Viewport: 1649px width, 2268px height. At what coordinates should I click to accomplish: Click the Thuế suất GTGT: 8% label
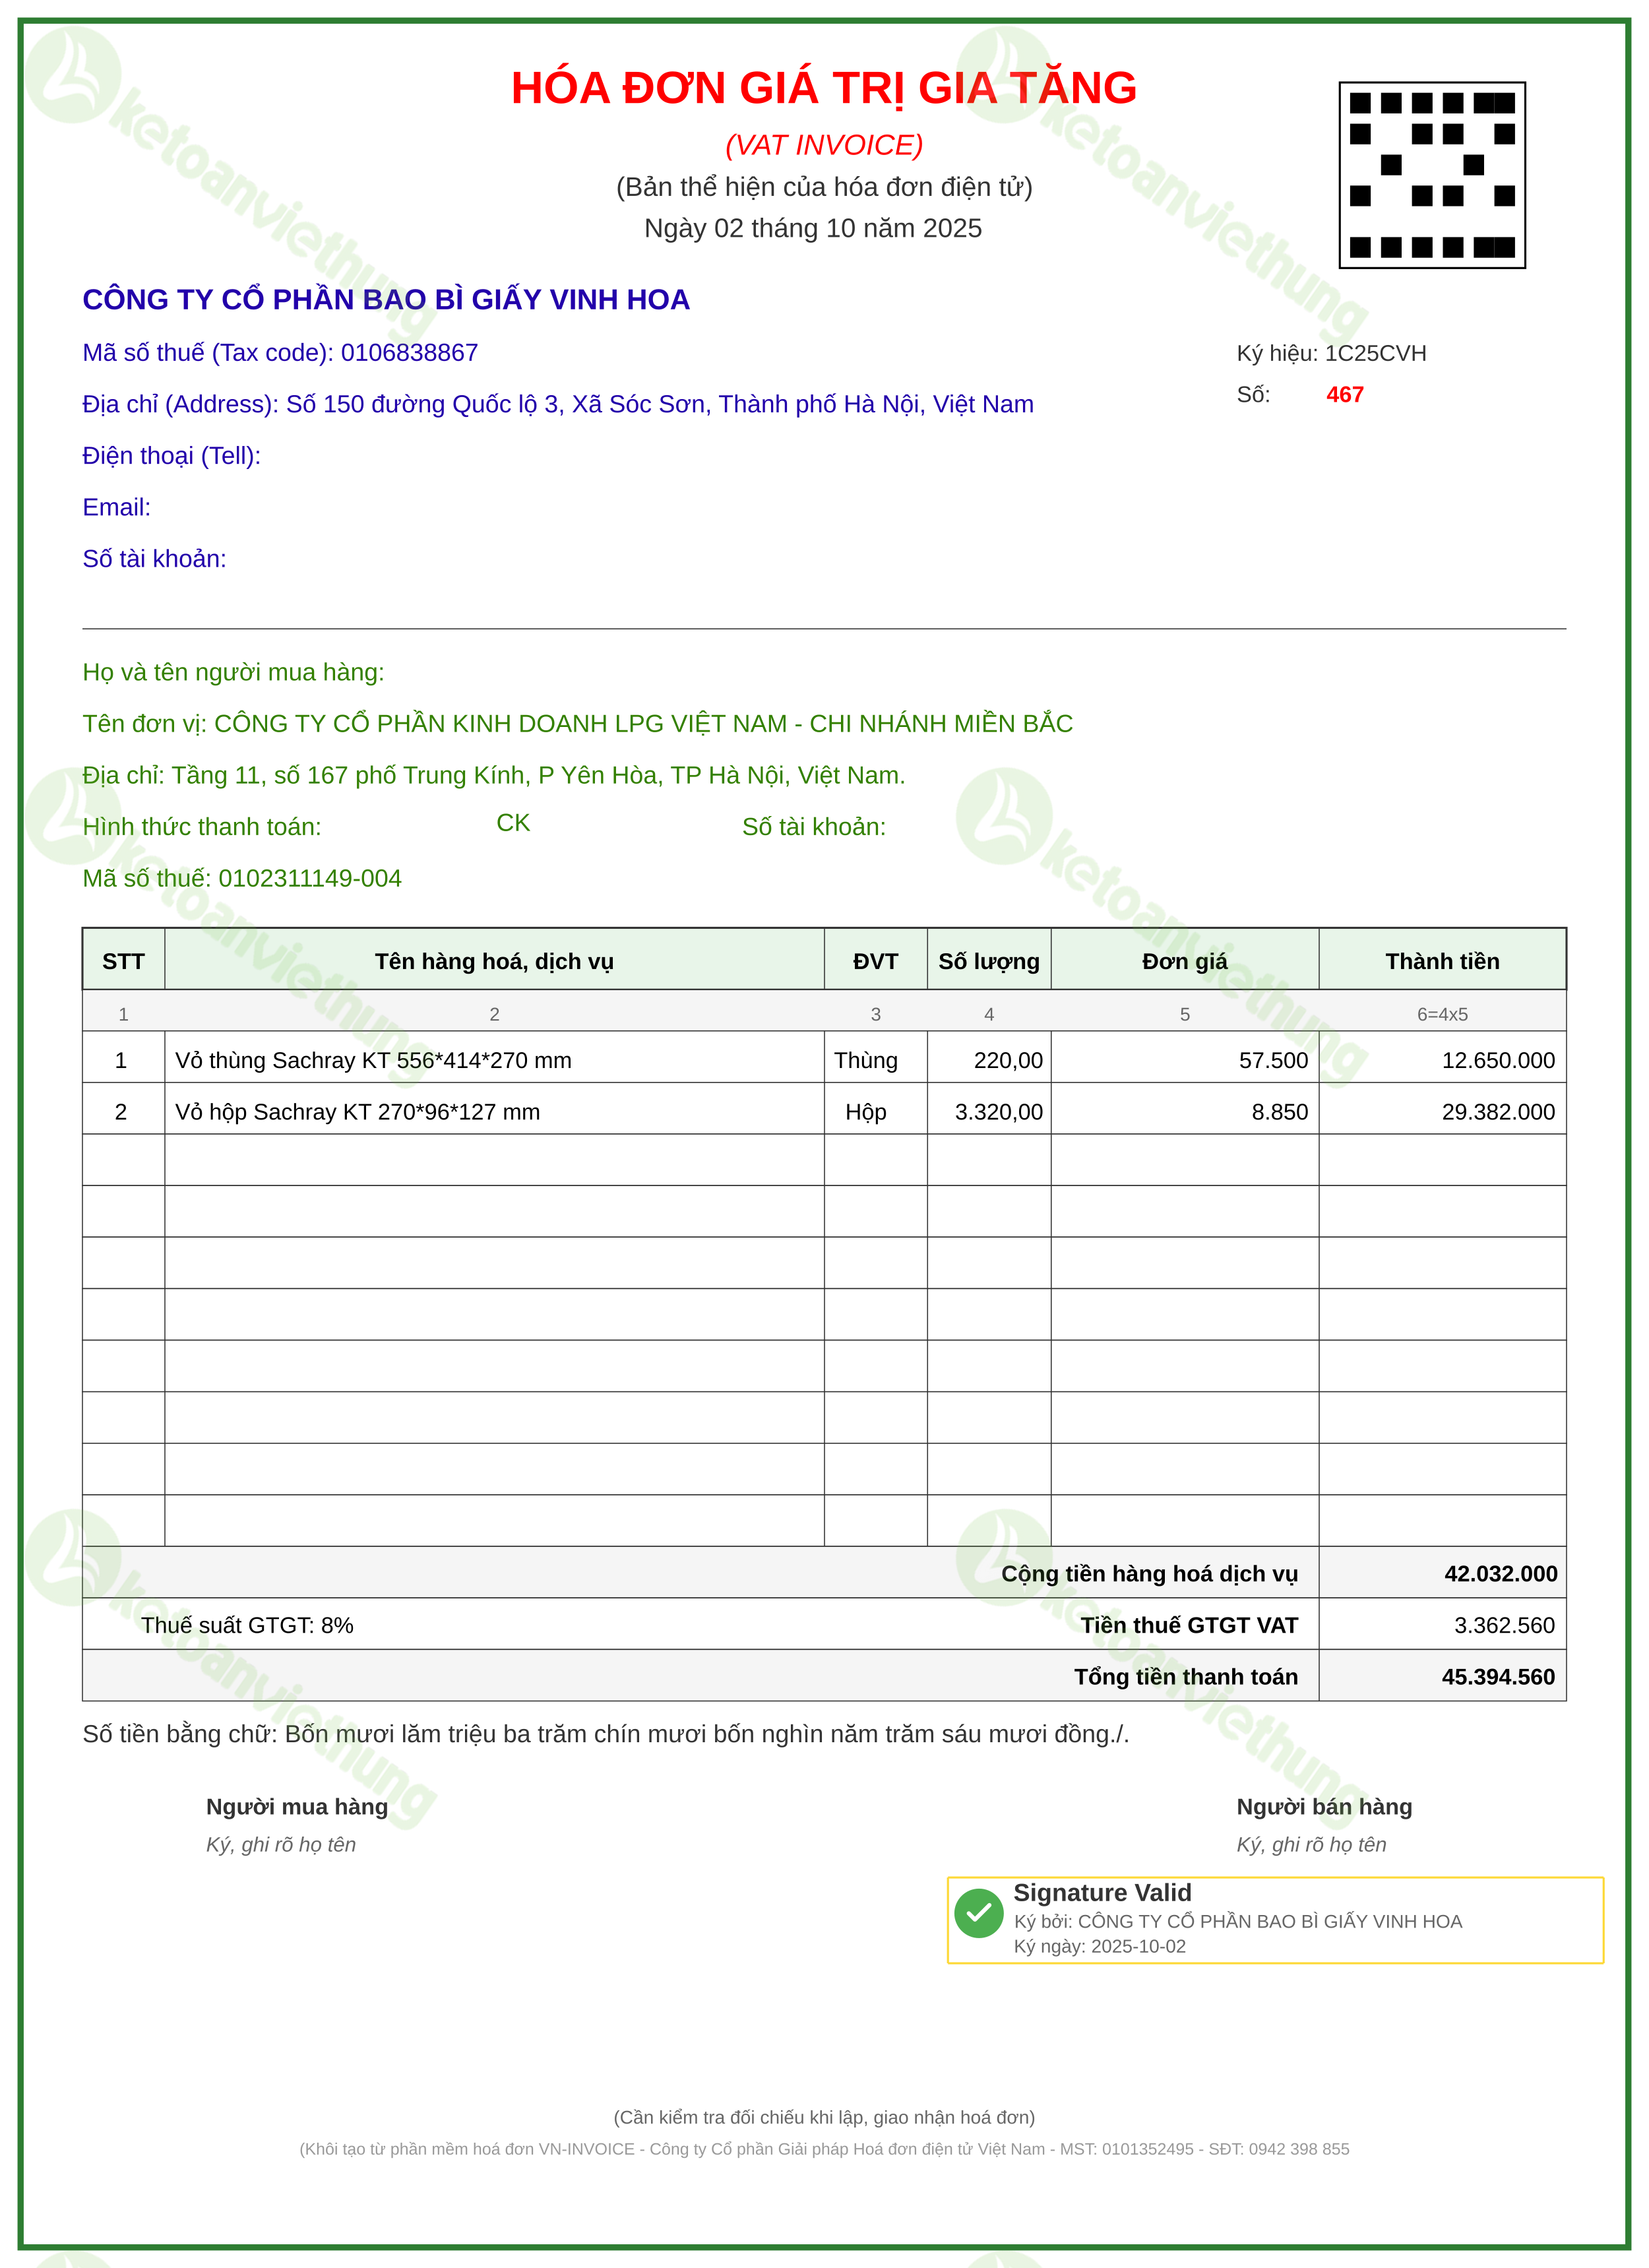[x=247, y=1625]
